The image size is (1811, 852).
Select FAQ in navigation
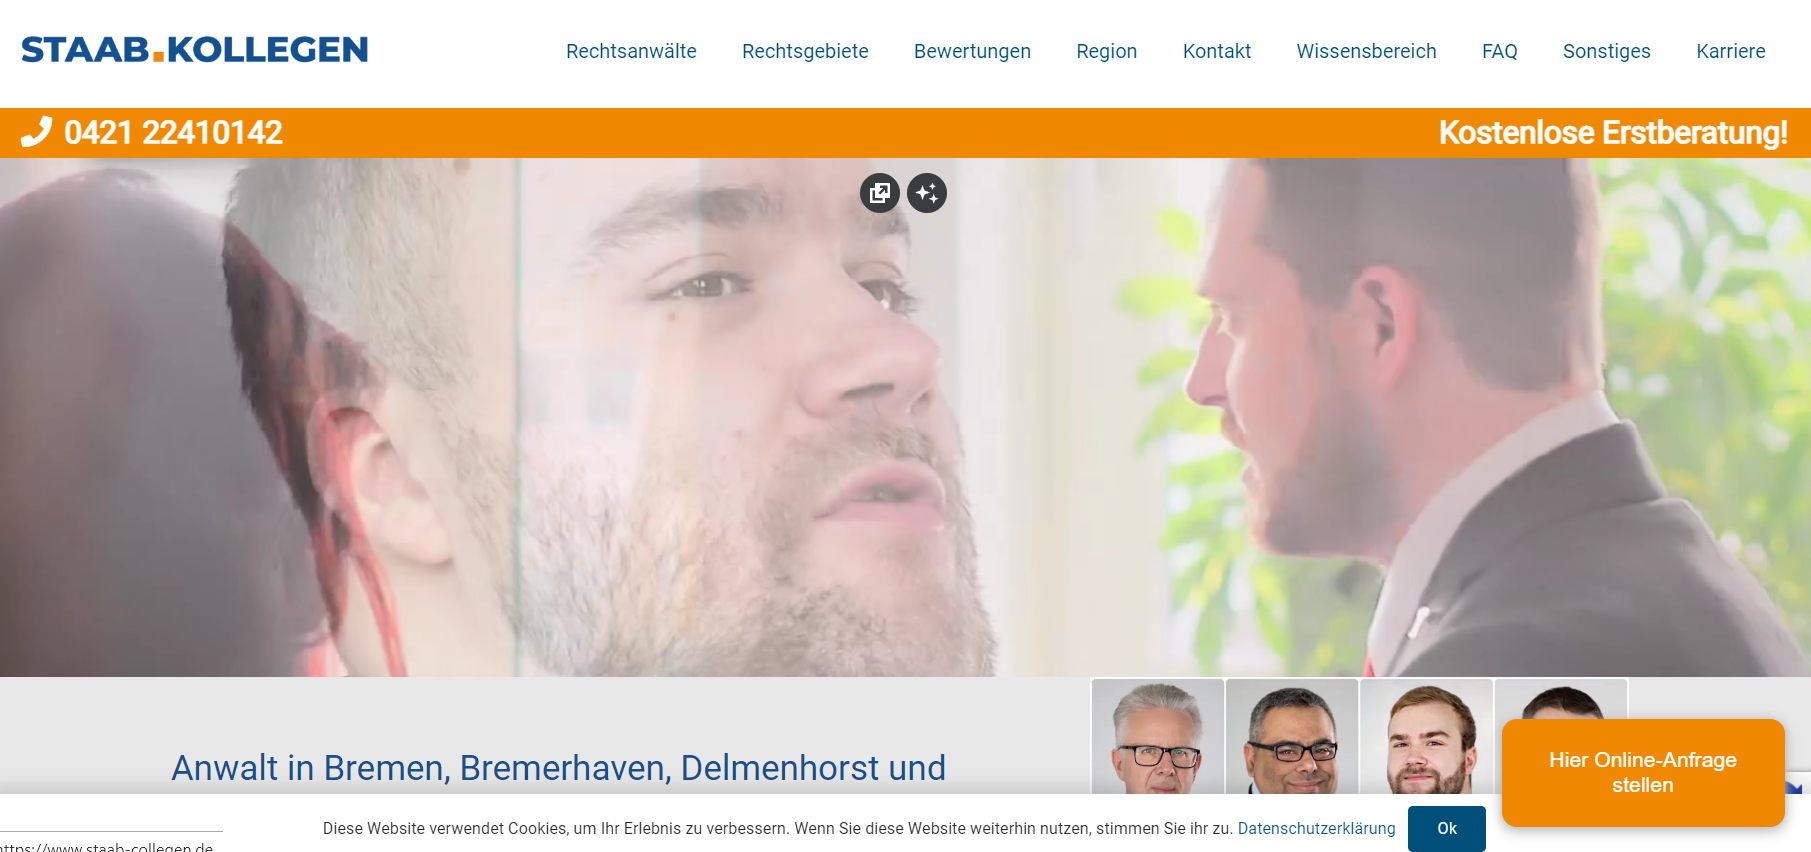[x=1499, y=51]
